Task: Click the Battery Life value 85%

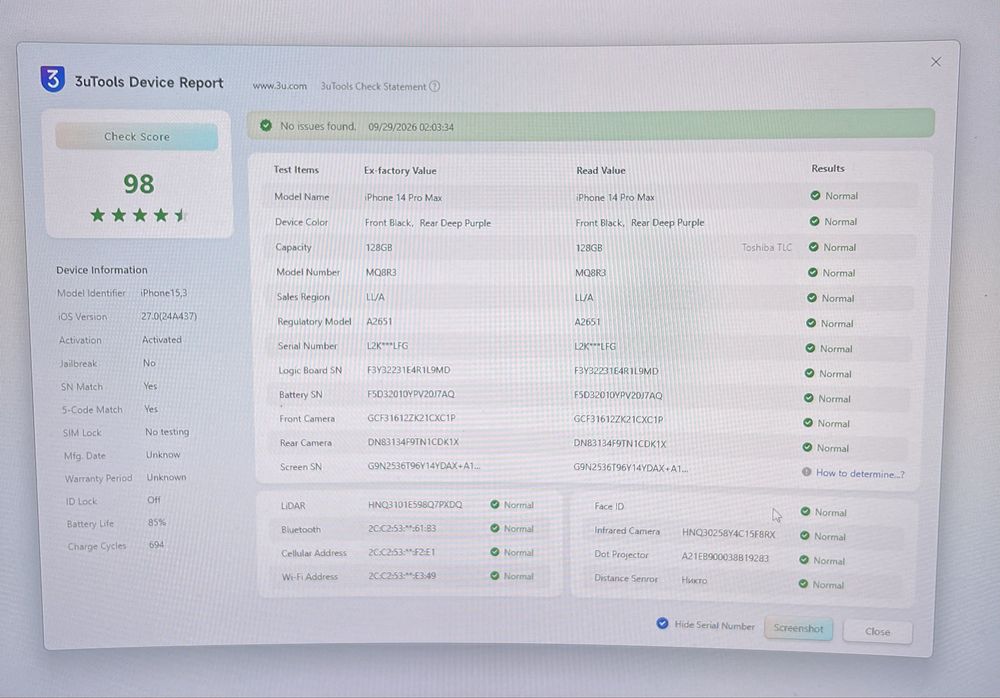Action: [157, 523]
